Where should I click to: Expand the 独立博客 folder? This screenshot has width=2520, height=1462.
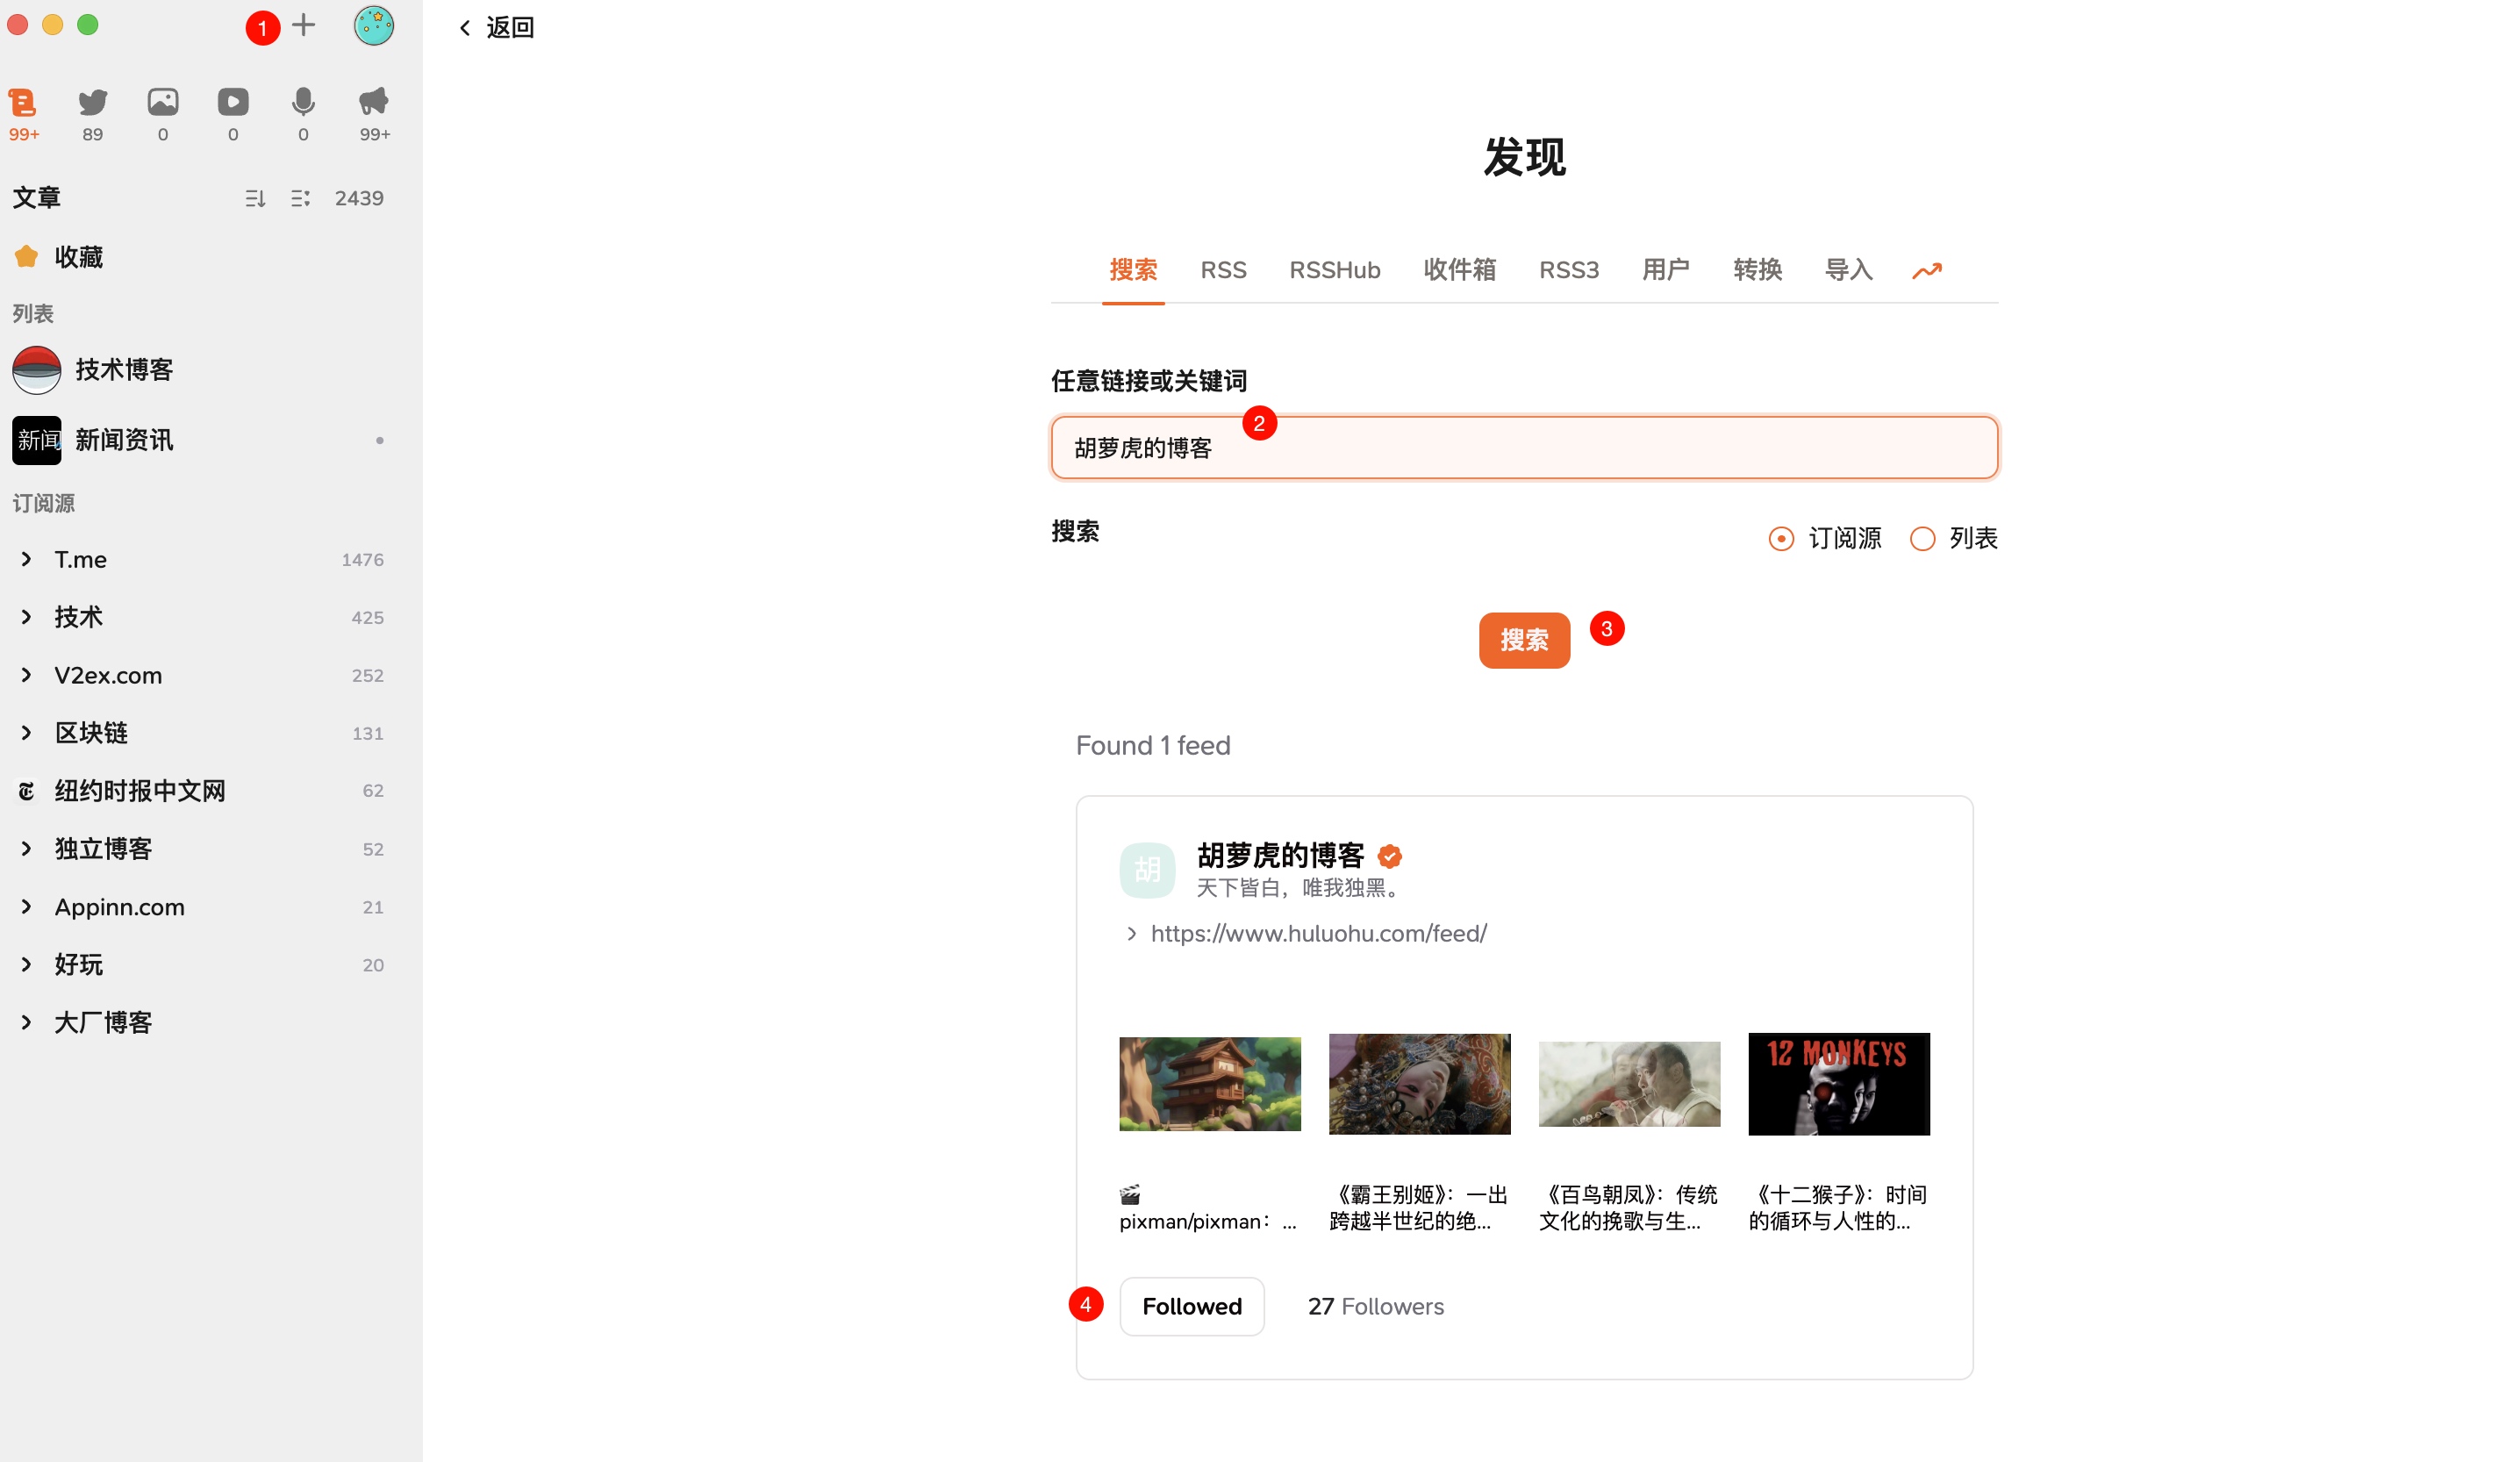click(27, 849)
